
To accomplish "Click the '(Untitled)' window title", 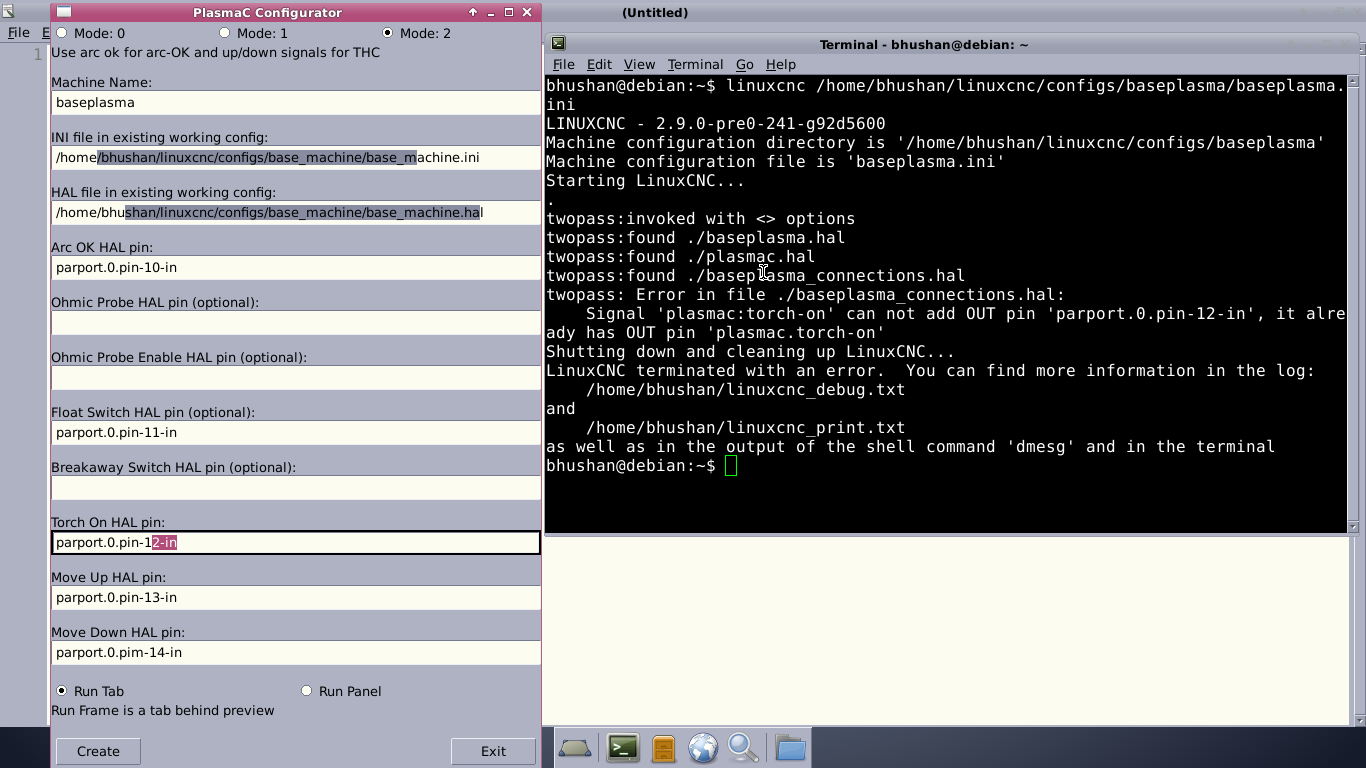I will tap(655, 12).
